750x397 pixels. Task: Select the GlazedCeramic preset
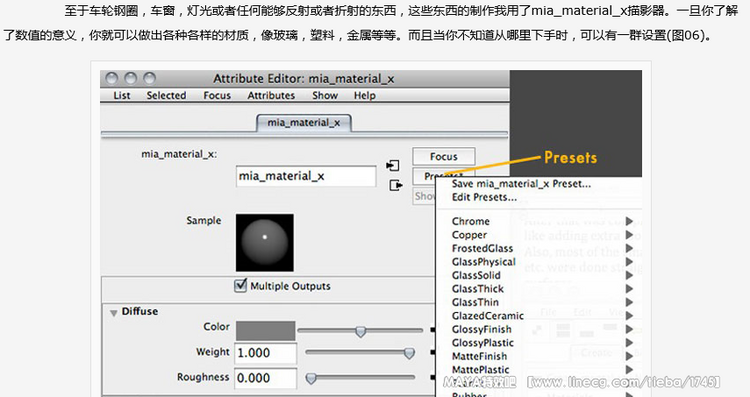487,315
